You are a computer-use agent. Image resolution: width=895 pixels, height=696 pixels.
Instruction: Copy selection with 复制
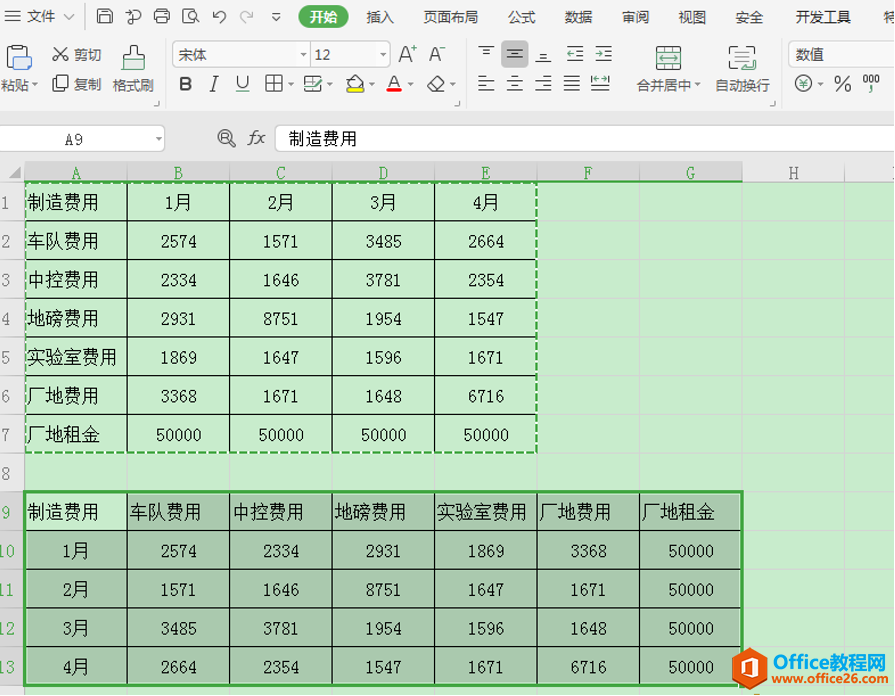coord(76,84)
